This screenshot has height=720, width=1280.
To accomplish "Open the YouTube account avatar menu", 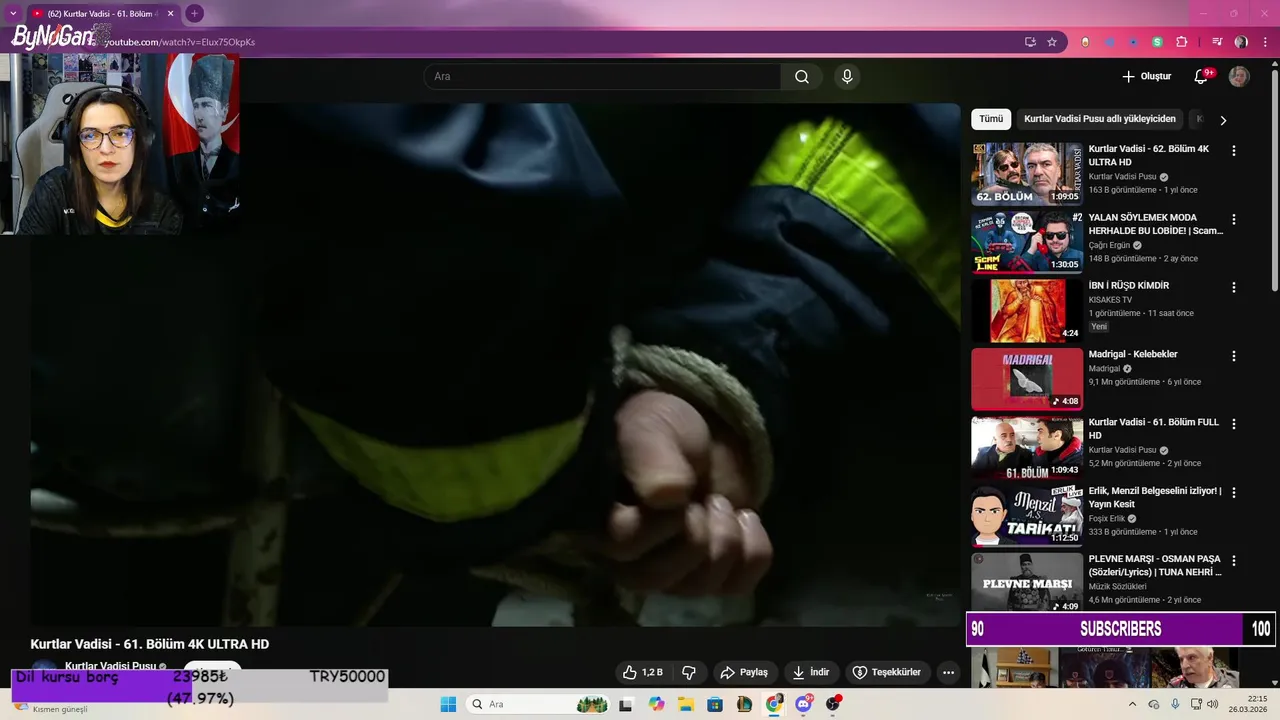I will (x=1239, y=77).
